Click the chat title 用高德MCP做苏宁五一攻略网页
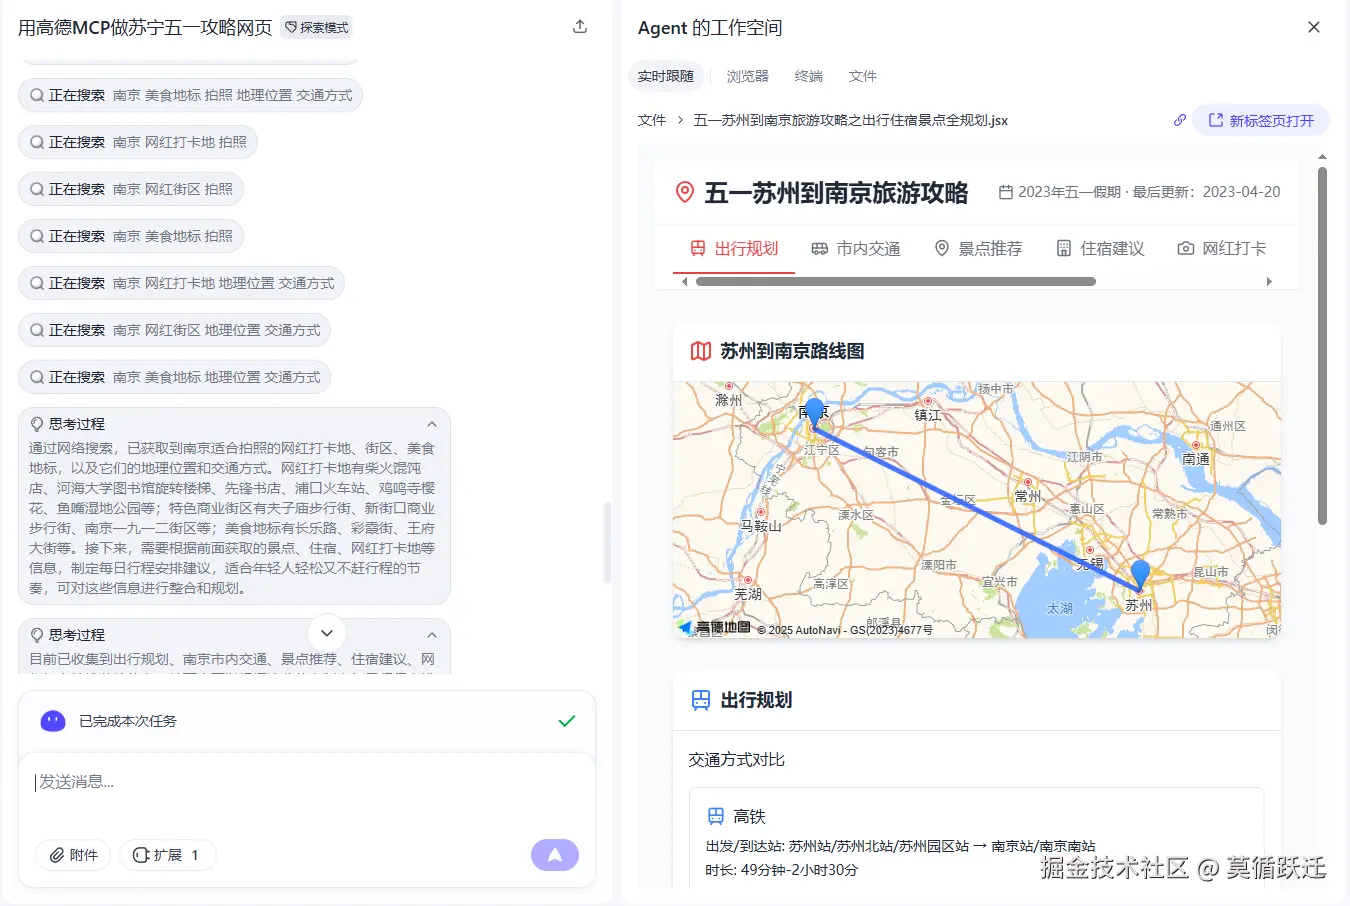The width and height of the screenshot is (1350, 906). (x=145, y=28)
